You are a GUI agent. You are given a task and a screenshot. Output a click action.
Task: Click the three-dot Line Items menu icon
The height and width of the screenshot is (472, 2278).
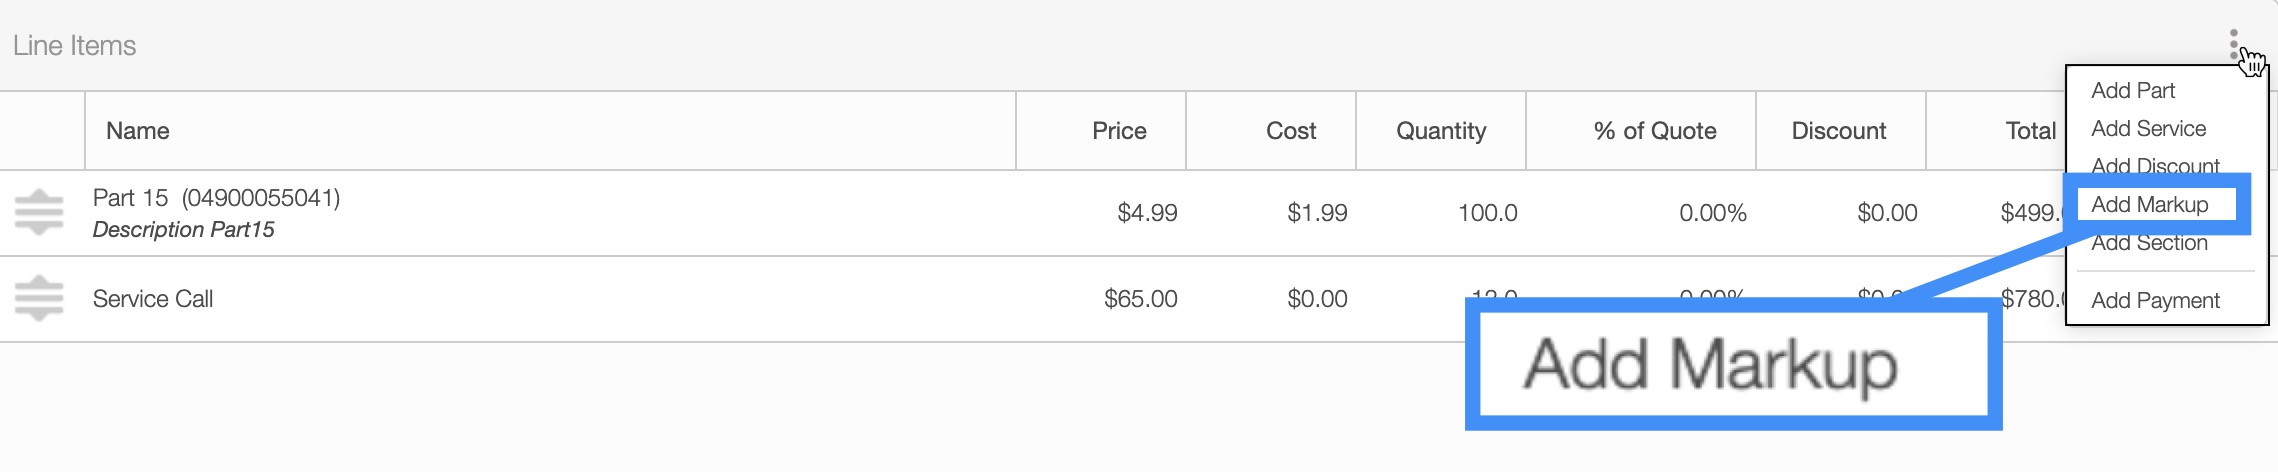[2233, 44]
